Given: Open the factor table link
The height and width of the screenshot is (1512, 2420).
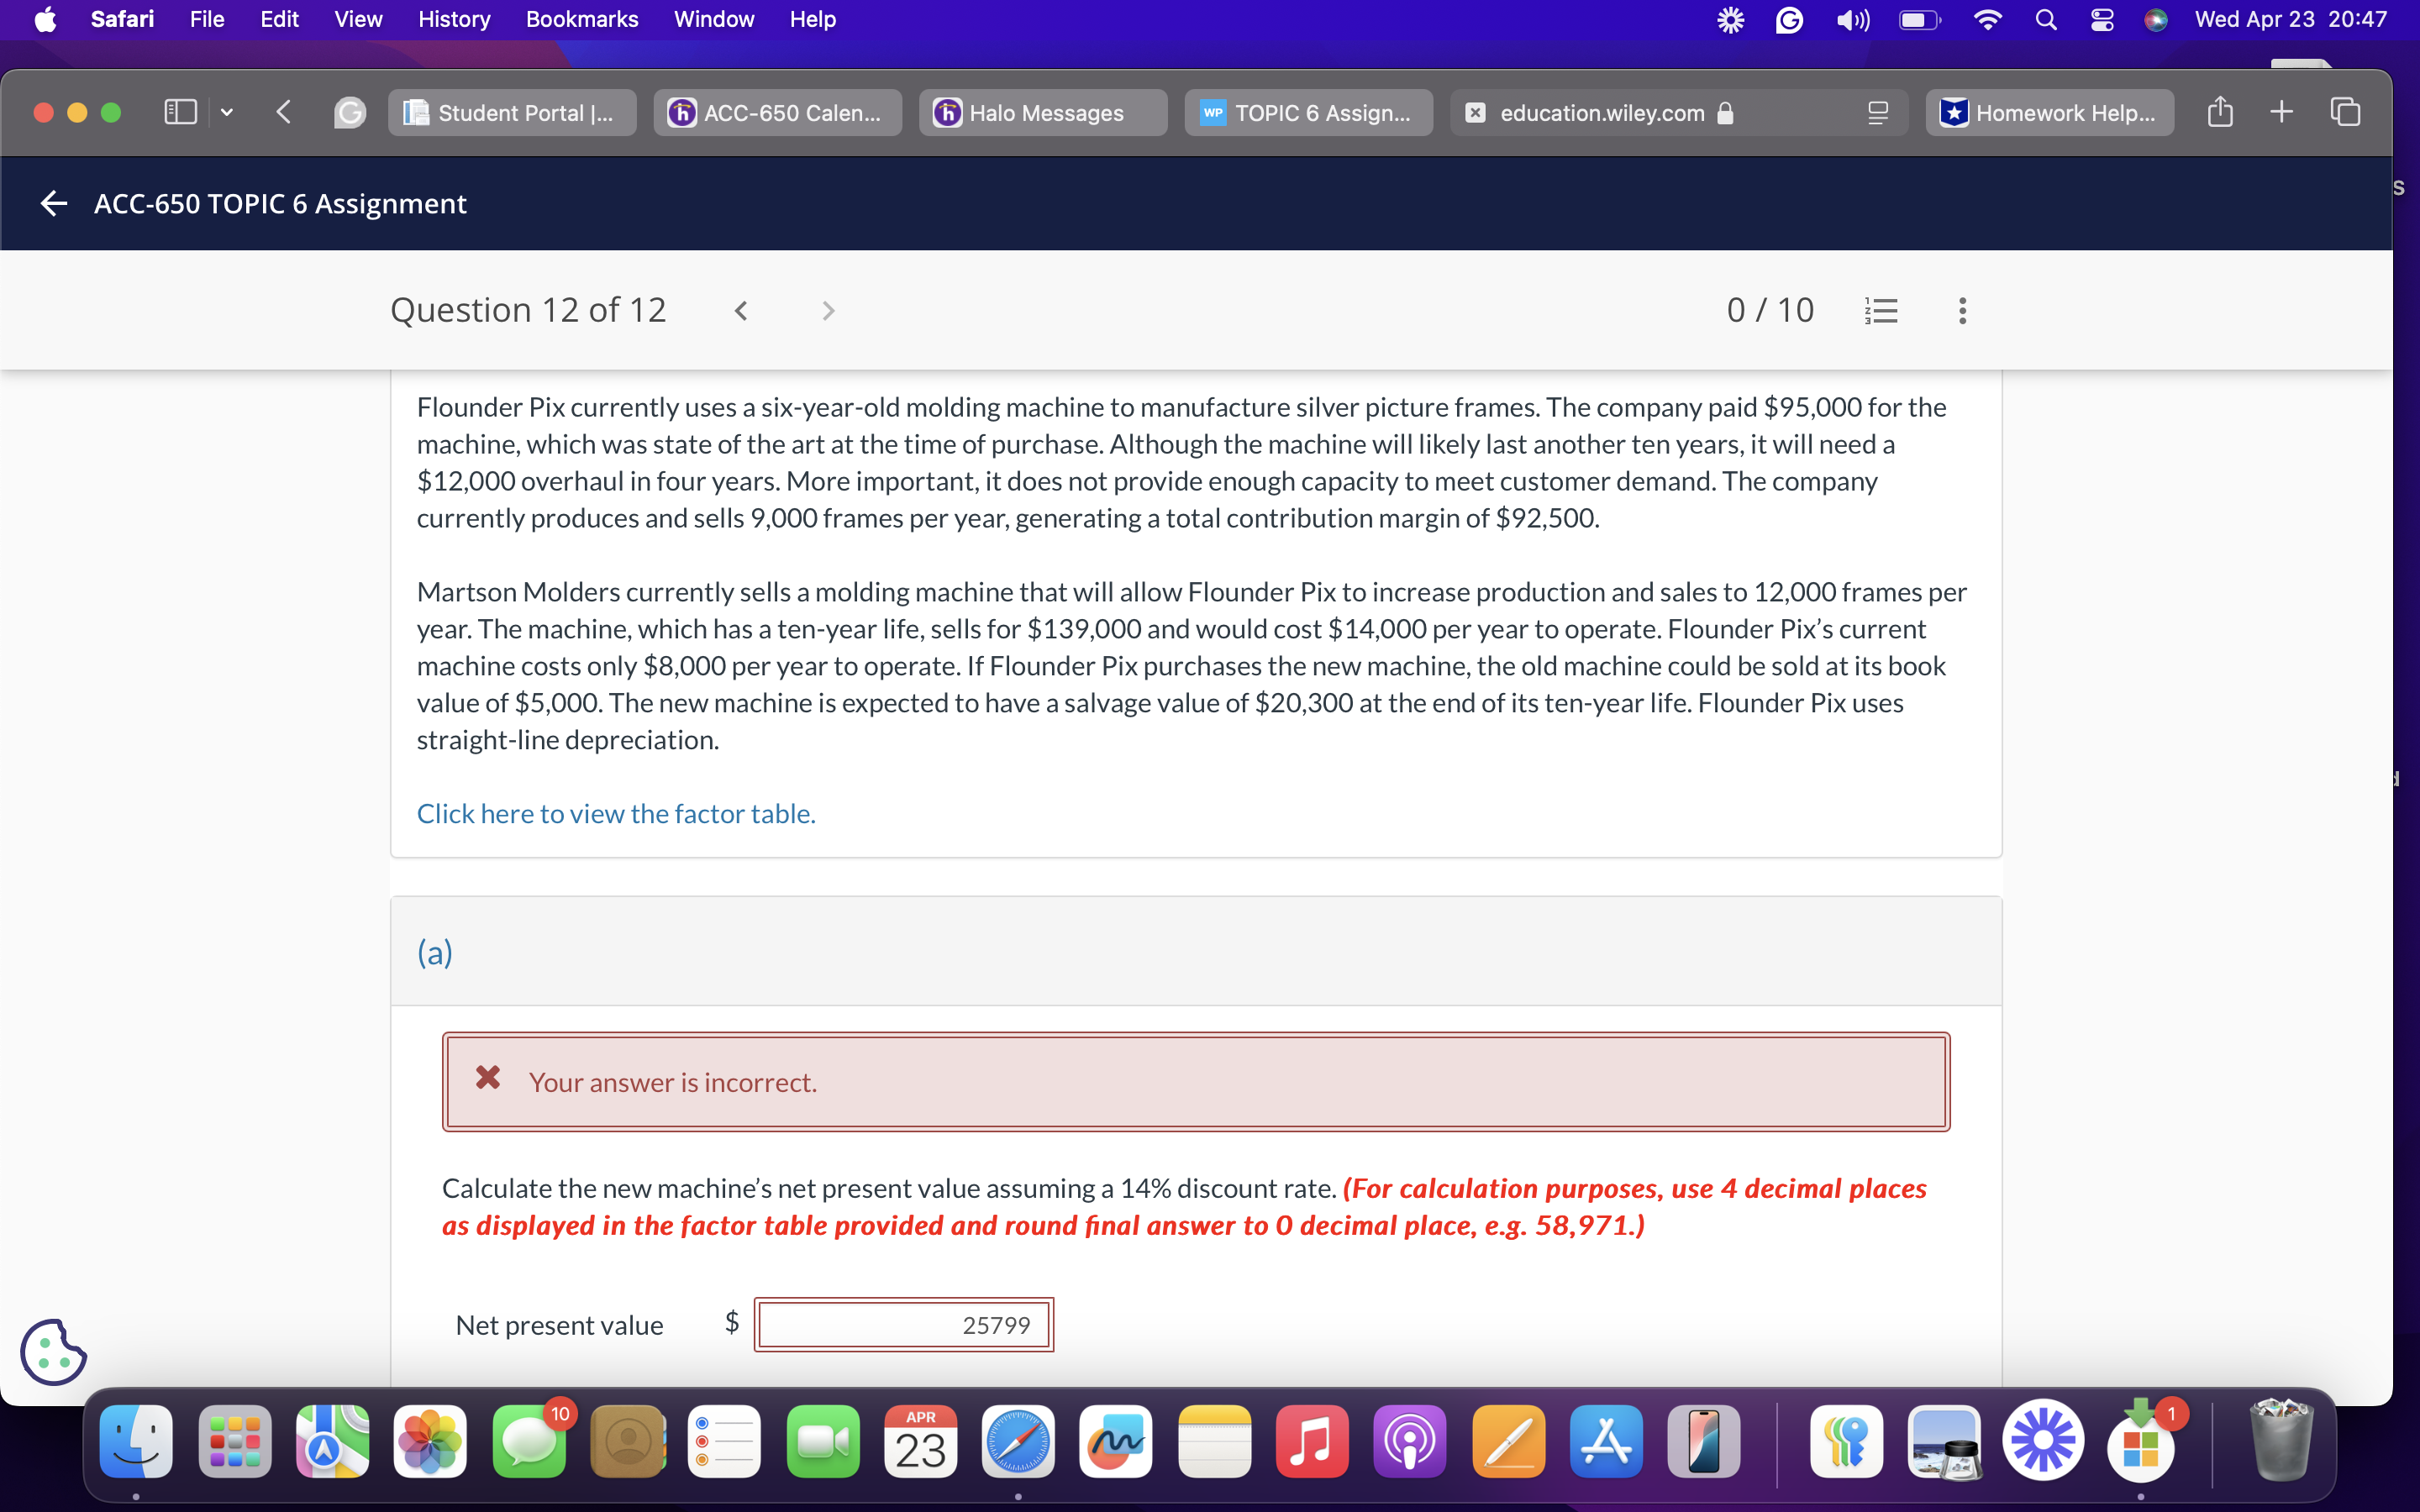Looking at the screenshot, I should (x=615, y=814).
